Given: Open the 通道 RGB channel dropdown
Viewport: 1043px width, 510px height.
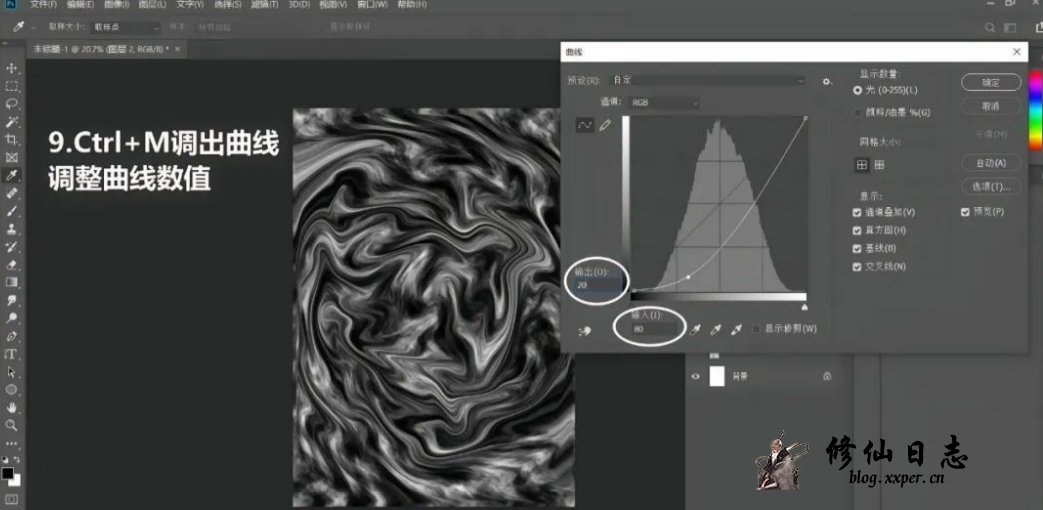Looking at the screenshot, I should 663,102.
